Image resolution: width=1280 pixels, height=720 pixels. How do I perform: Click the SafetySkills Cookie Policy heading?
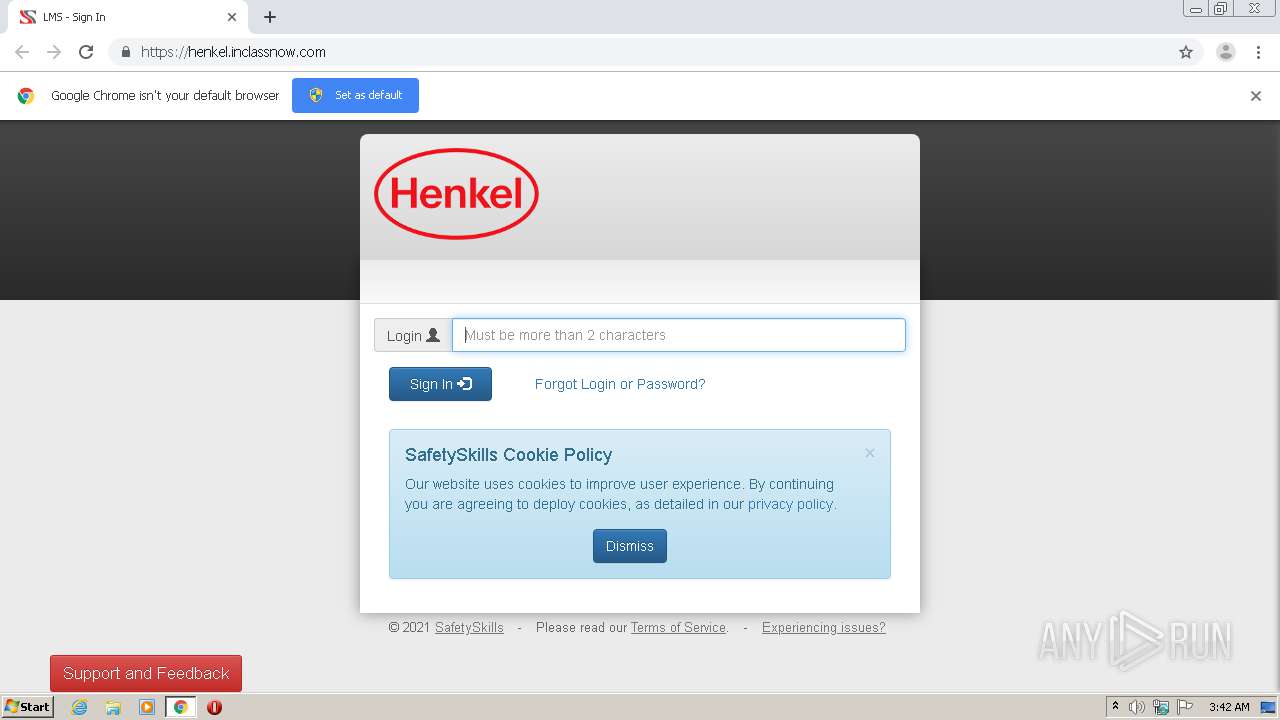point(508,455)
